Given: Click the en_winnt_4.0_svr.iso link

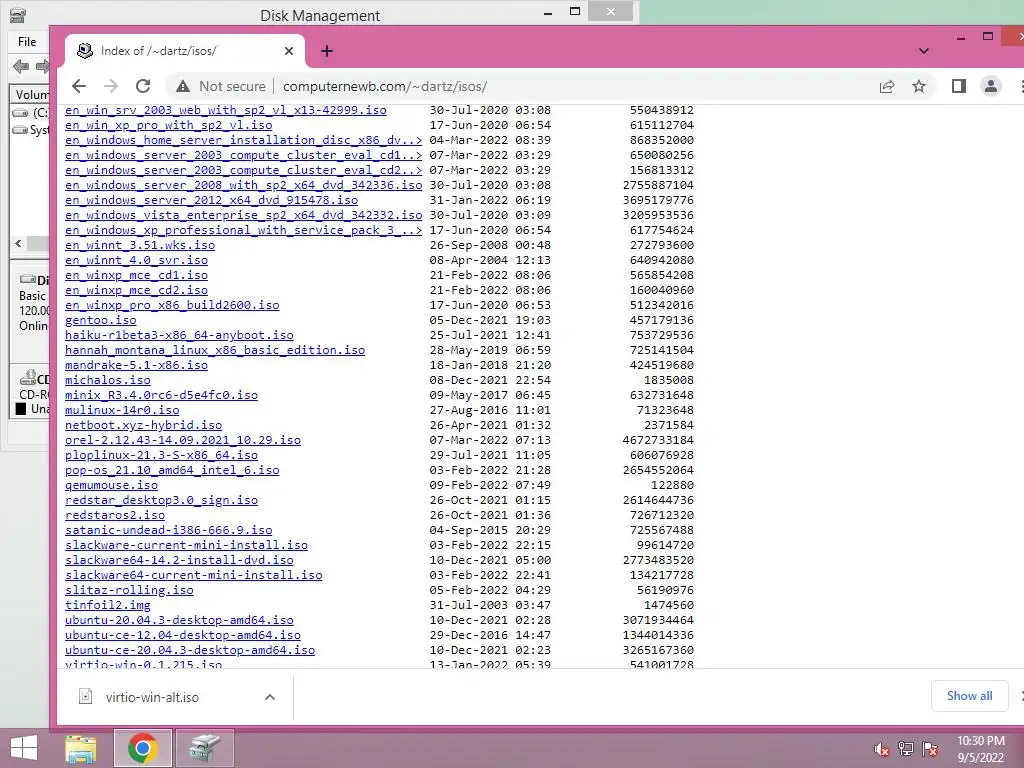Looking at the screenshot, I should [x=136, y=261].
